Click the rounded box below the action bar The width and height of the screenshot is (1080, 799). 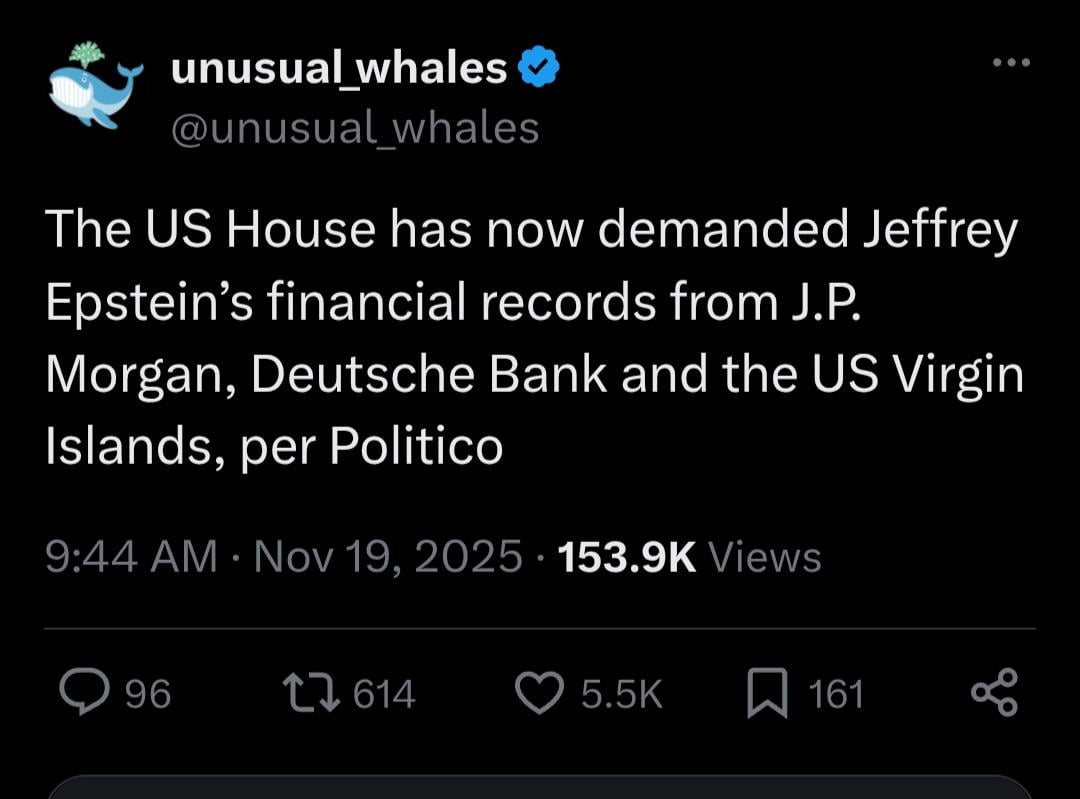[540, 787]
